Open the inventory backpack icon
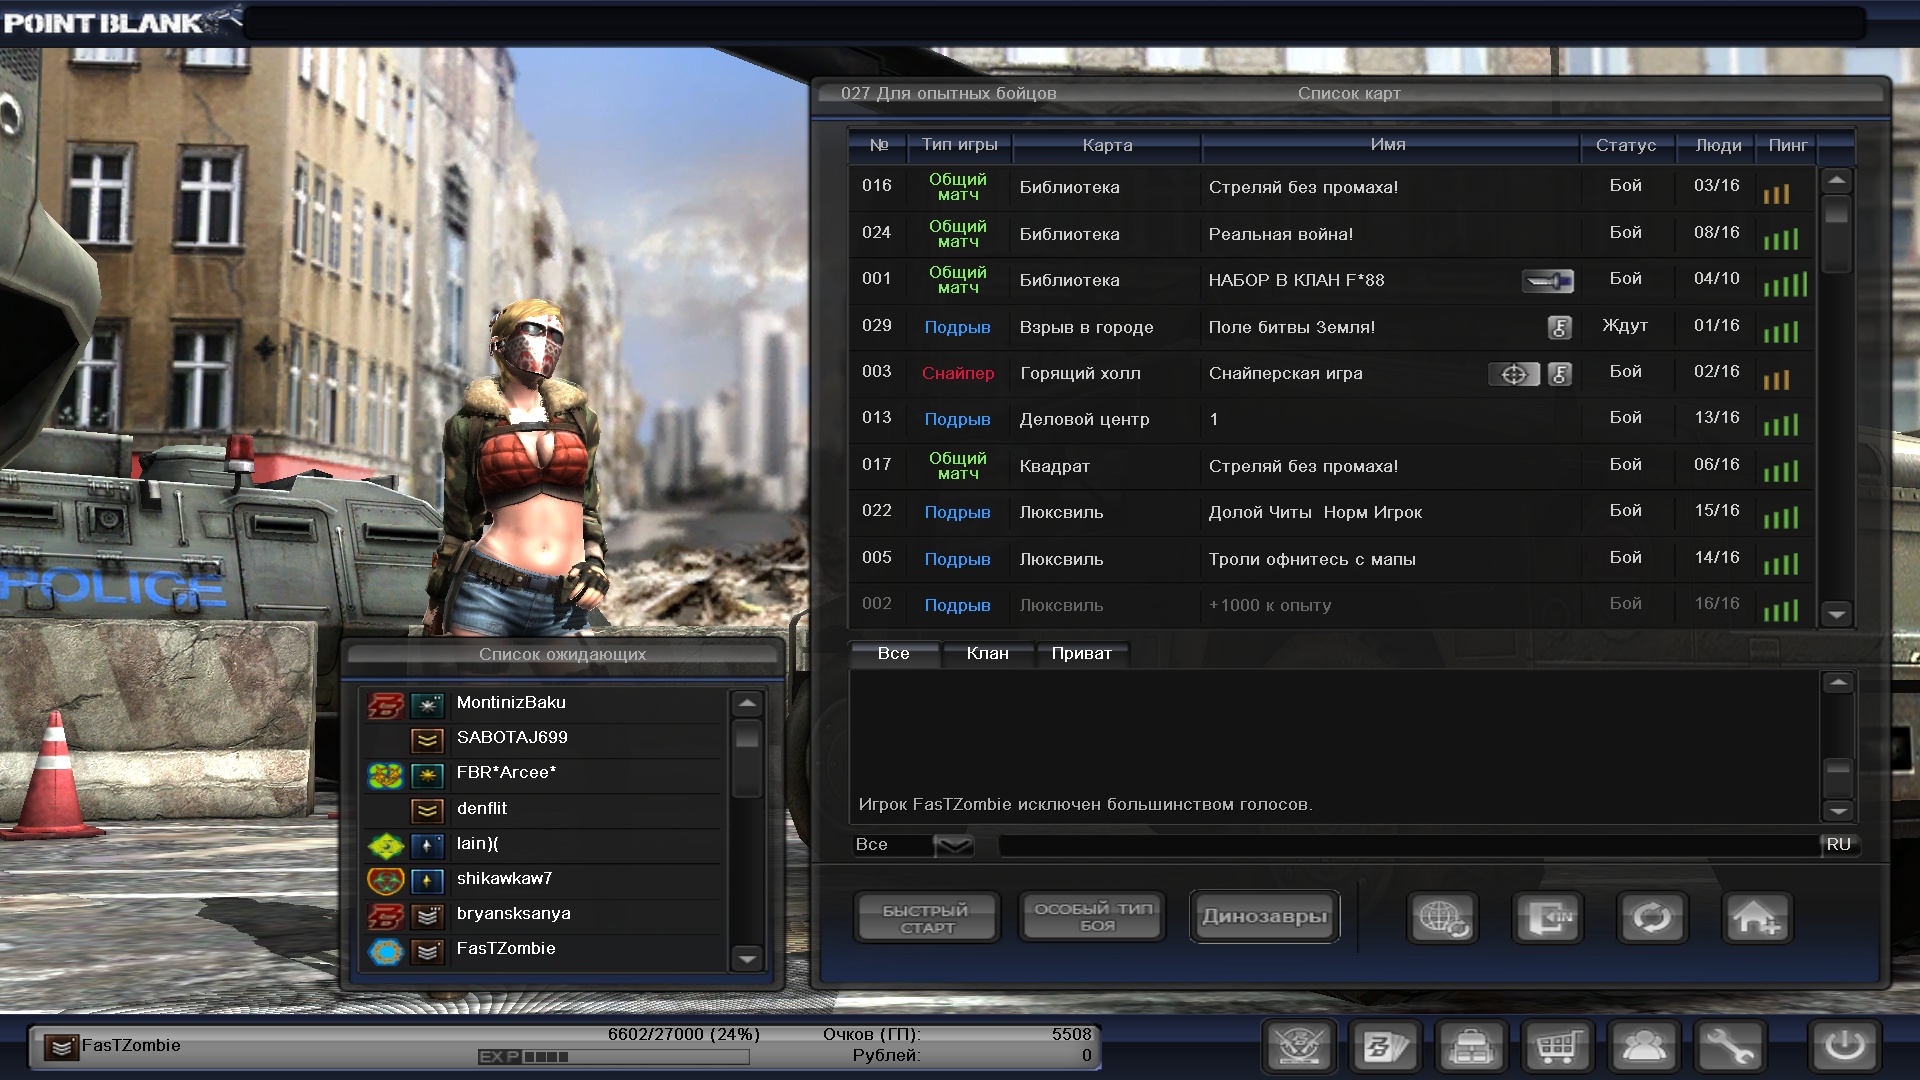The height and width of the screenshot is (1080, 1920). pyautogui.click(x=1471, y=1047)
